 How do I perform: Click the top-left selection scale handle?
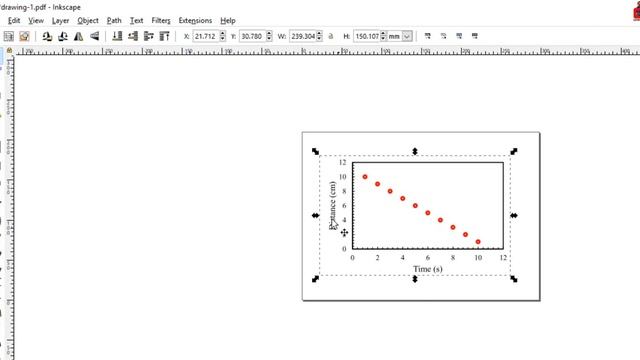[316, 151]
